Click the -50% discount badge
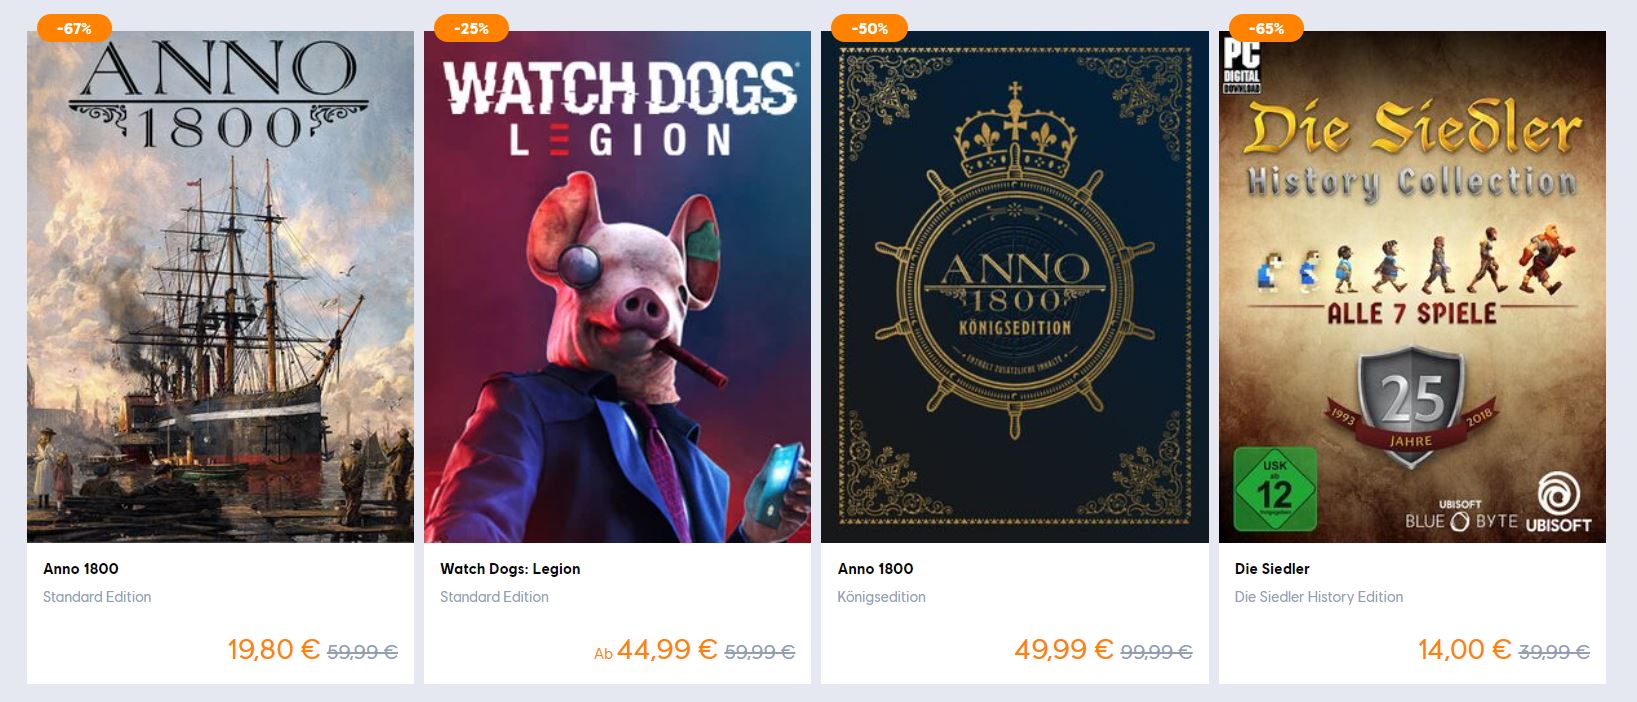 (869, 28)
